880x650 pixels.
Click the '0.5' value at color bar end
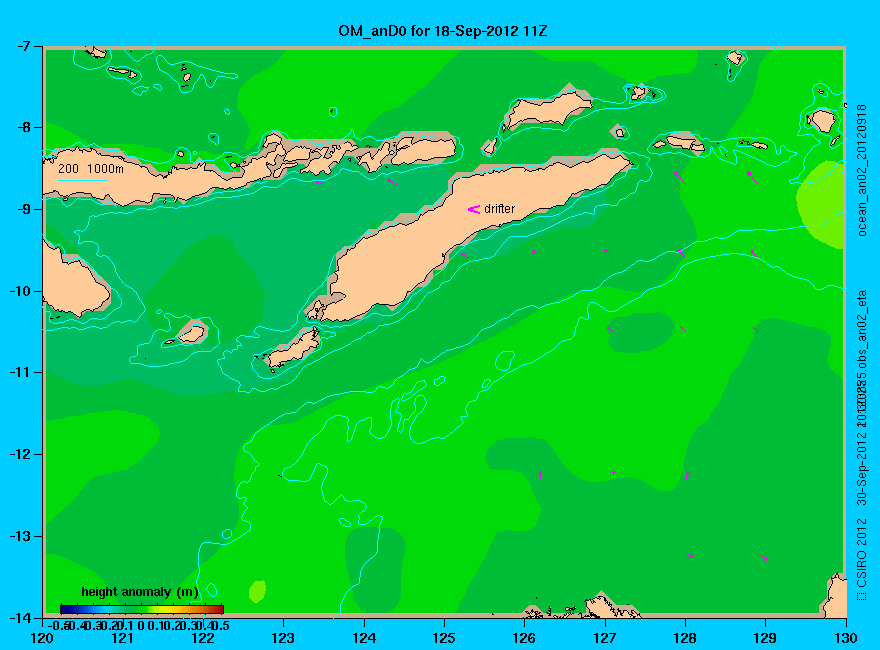[219, 625]
